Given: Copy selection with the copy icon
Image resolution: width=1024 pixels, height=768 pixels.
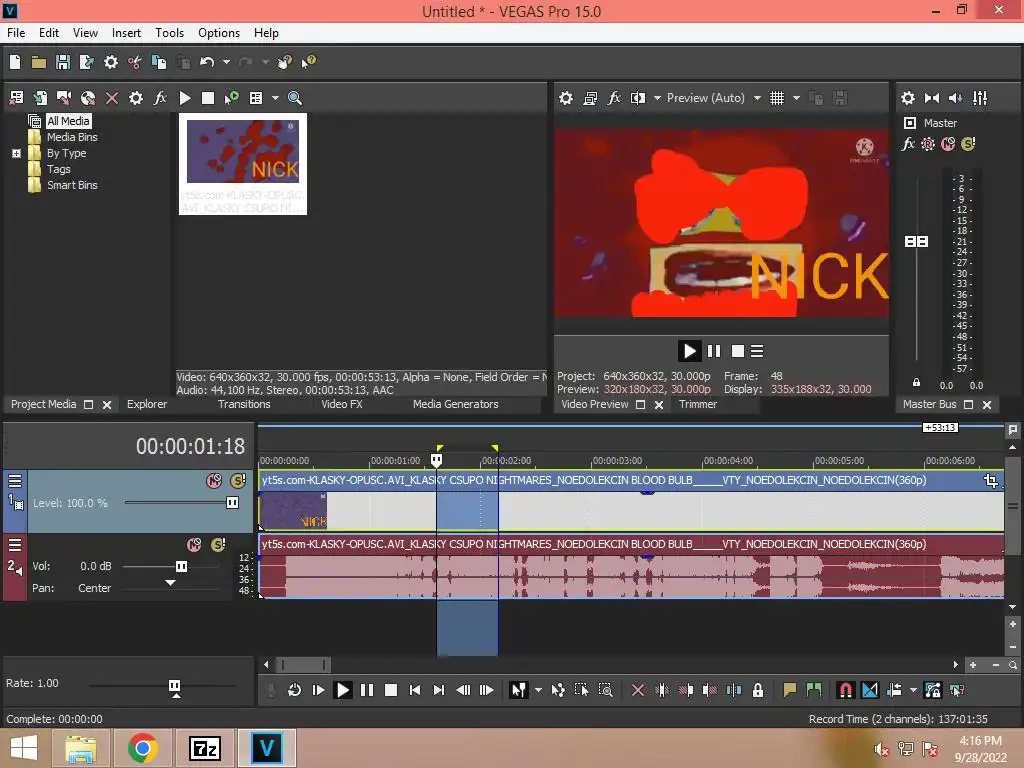Looking at the screenshot, I should [159, 62].
